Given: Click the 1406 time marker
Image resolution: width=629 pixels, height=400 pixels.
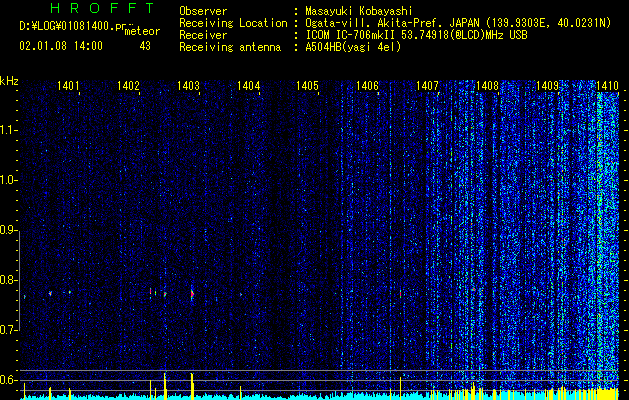Looking at the screenshot, I should pyautogui.click(x=367, y=85).
